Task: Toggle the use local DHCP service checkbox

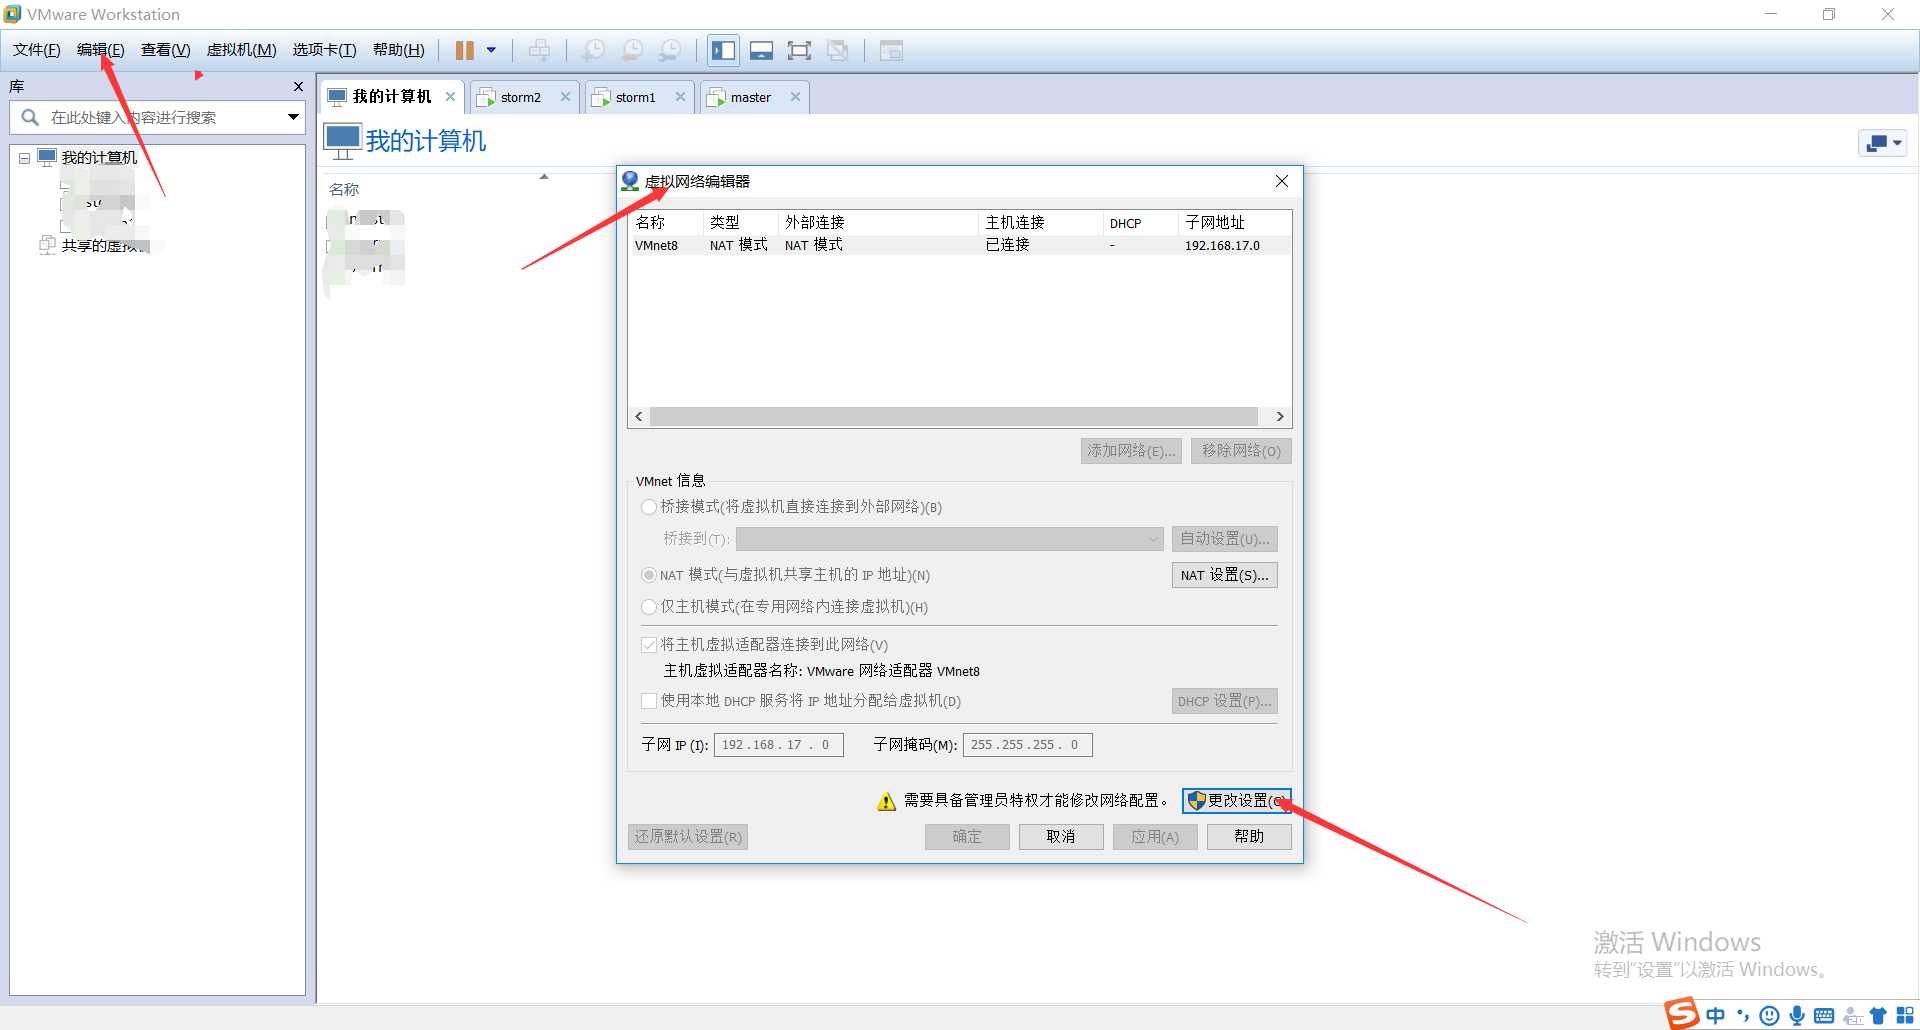Action: (649, 701)
